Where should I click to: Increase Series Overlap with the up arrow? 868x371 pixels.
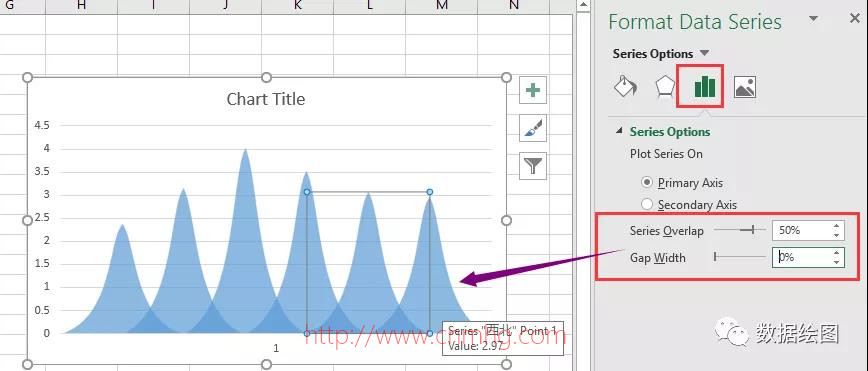[836, 226]
